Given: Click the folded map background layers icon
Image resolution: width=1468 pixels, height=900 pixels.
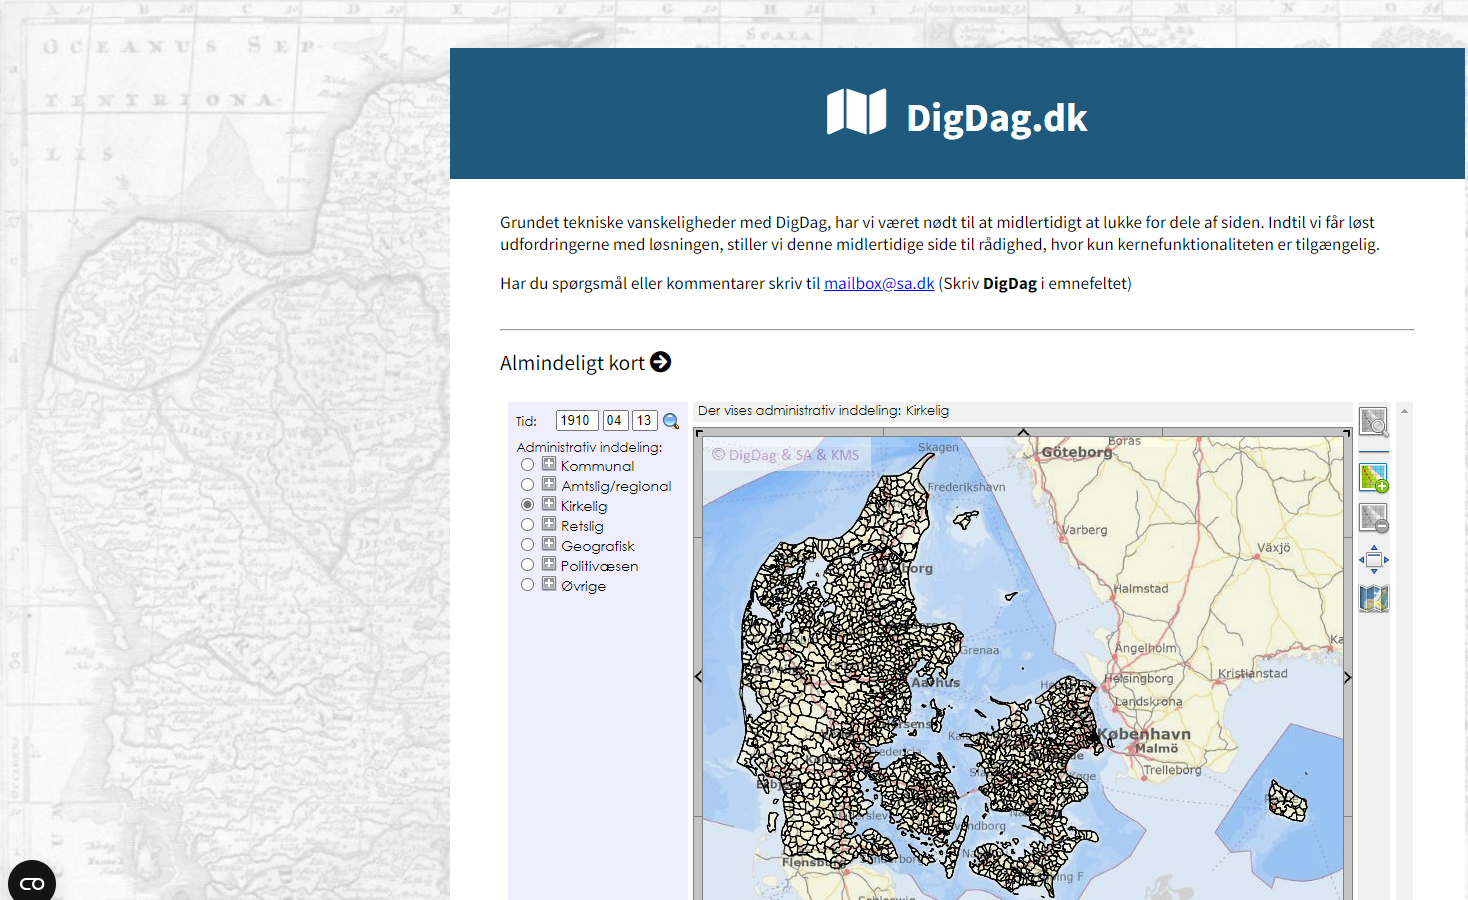Looking at the screenshot, I should [1374, 599].
